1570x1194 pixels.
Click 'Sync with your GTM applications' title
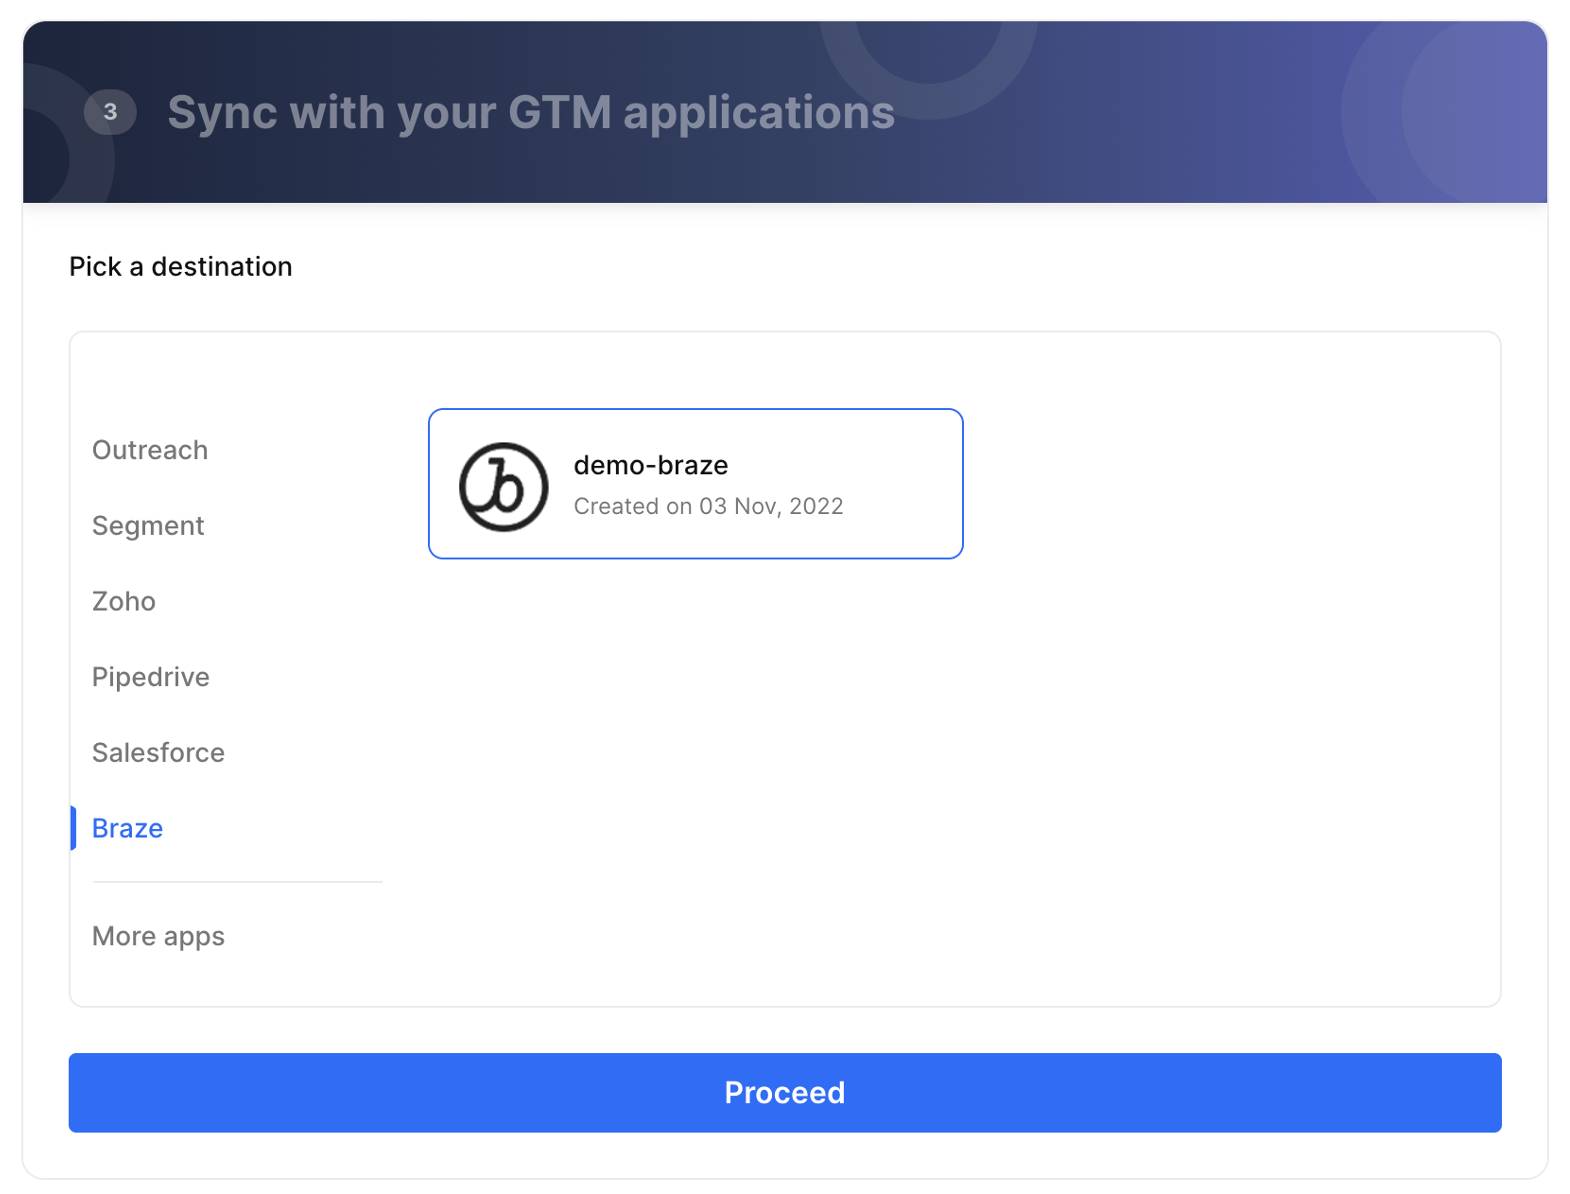531,112
